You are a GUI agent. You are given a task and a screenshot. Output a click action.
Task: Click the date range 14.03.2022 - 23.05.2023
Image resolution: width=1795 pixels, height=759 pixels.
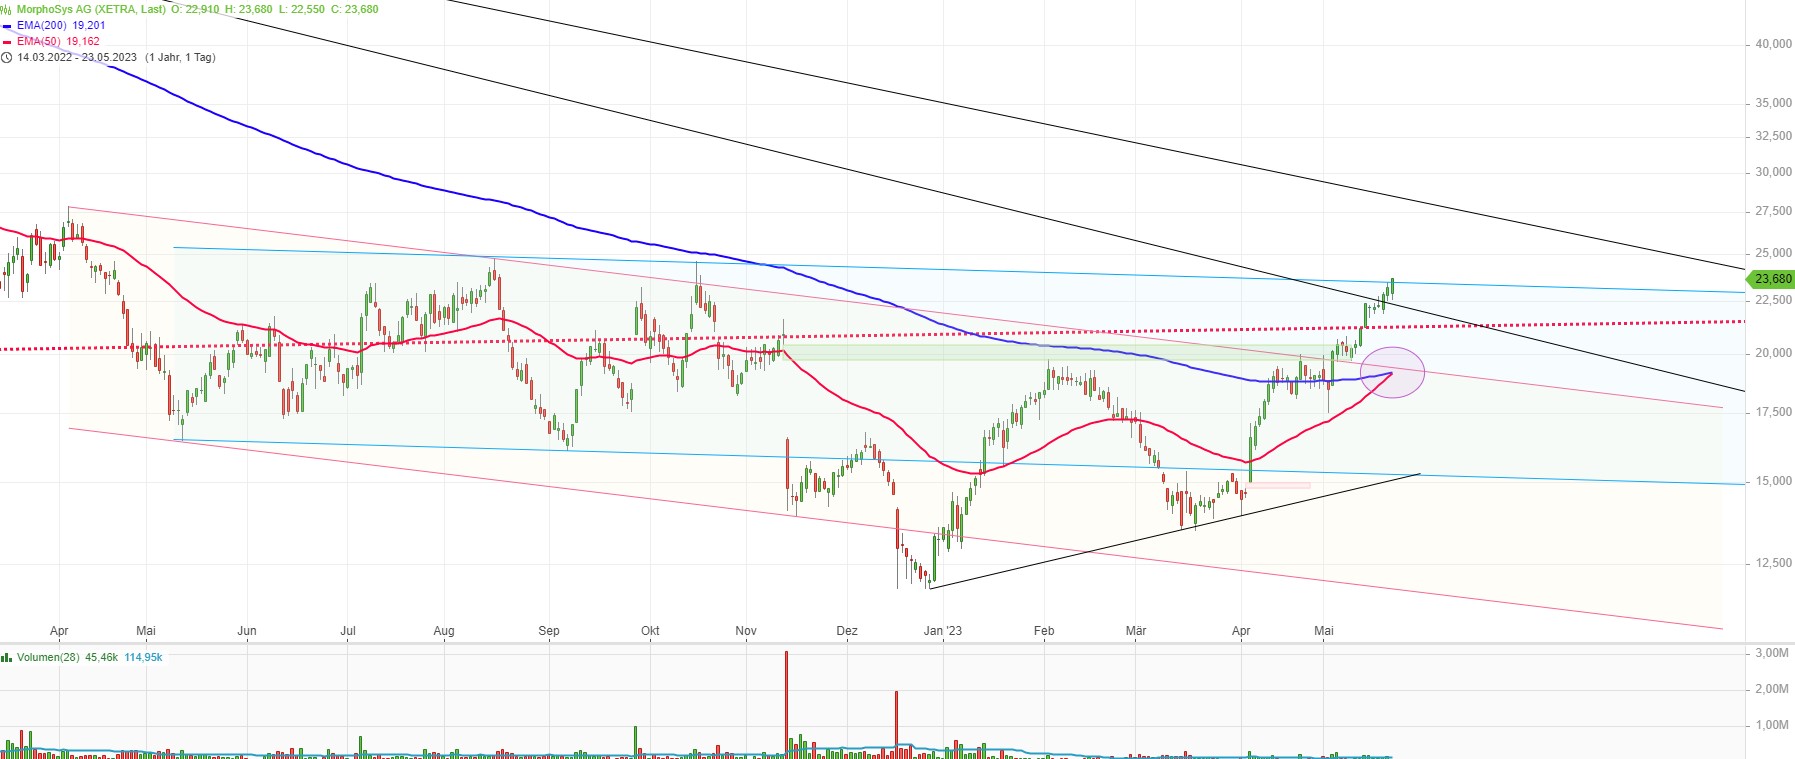pyautogui.click(x=77, y=58)
